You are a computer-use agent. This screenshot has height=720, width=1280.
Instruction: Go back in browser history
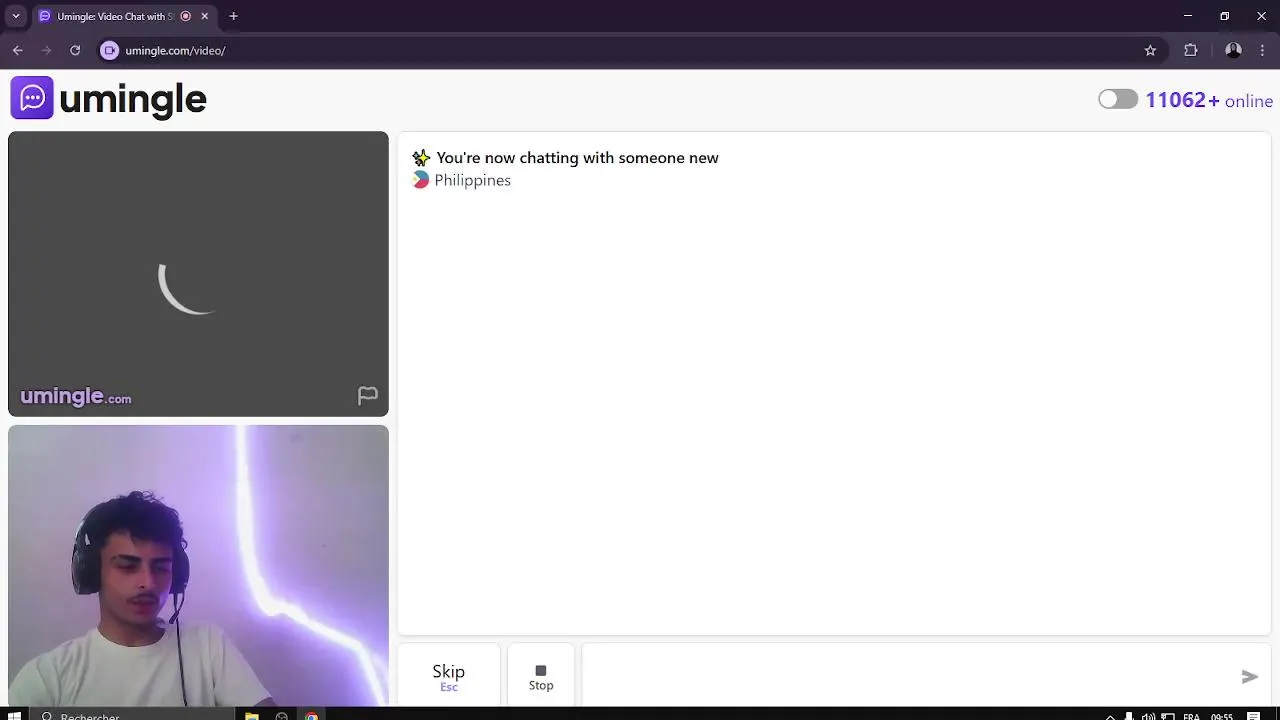[x=18, y=50]
